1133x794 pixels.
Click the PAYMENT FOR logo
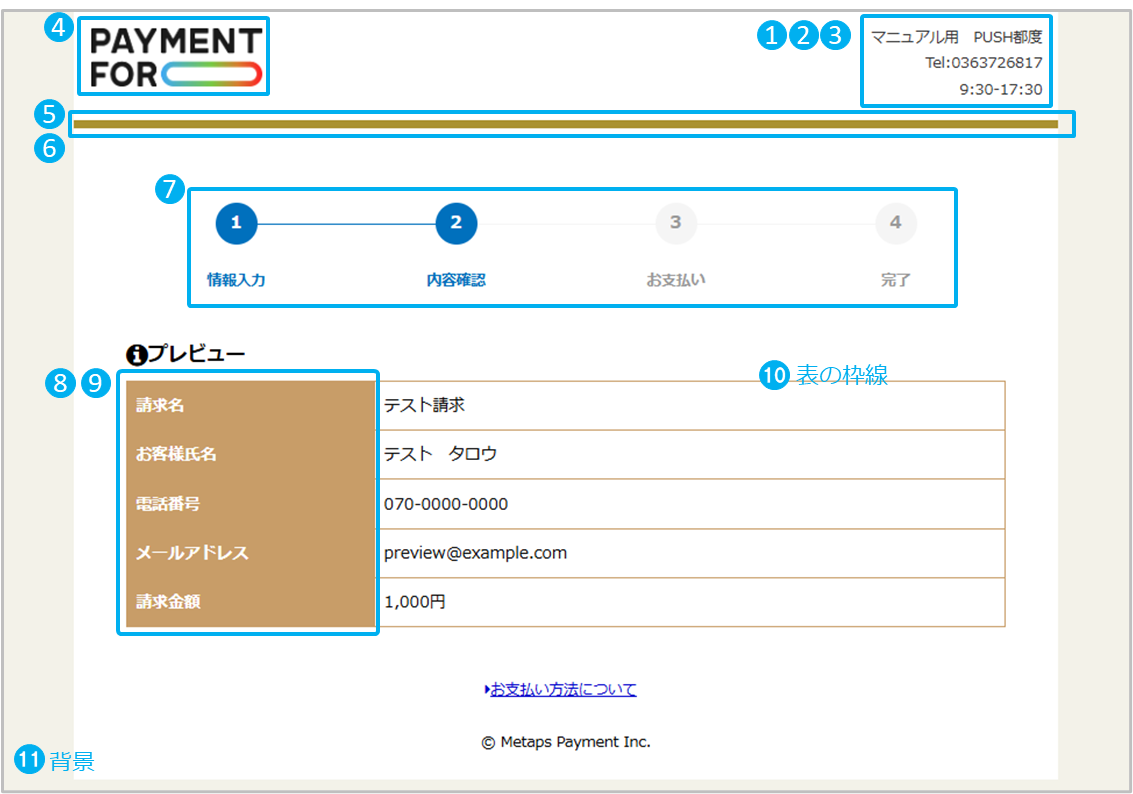[175, 57]
